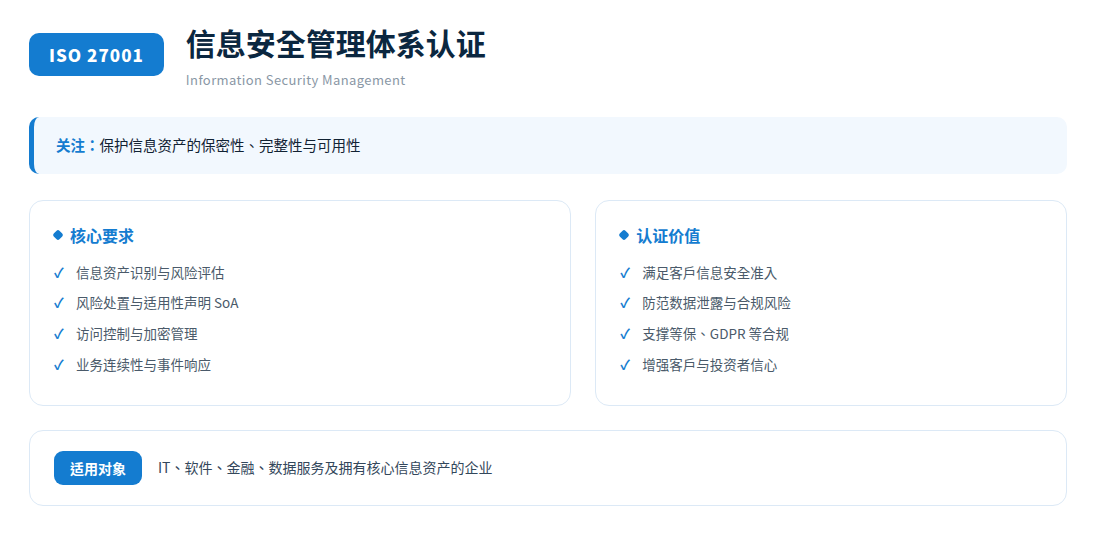Select the heading 信息安全管理体系认证
Image resolution: width=1095 pixels, height=534 pixels.
336,45
